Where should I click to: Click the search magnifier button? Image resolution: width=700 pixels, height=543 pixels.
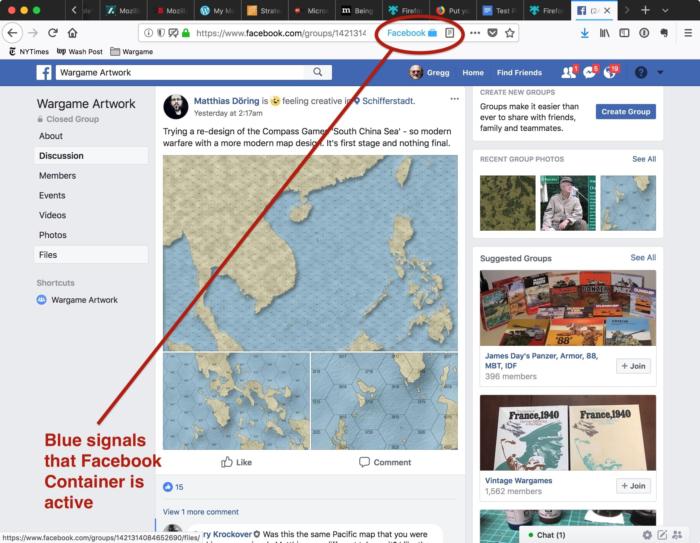pos(317,72)
